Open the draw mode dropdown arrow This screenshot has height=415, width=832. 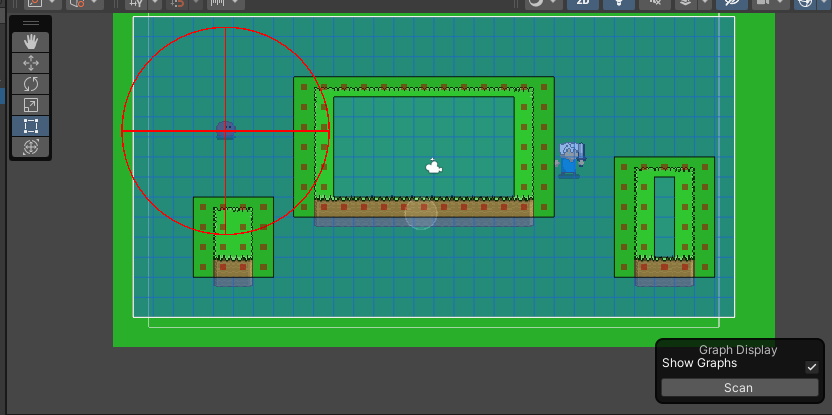point(553,3)
